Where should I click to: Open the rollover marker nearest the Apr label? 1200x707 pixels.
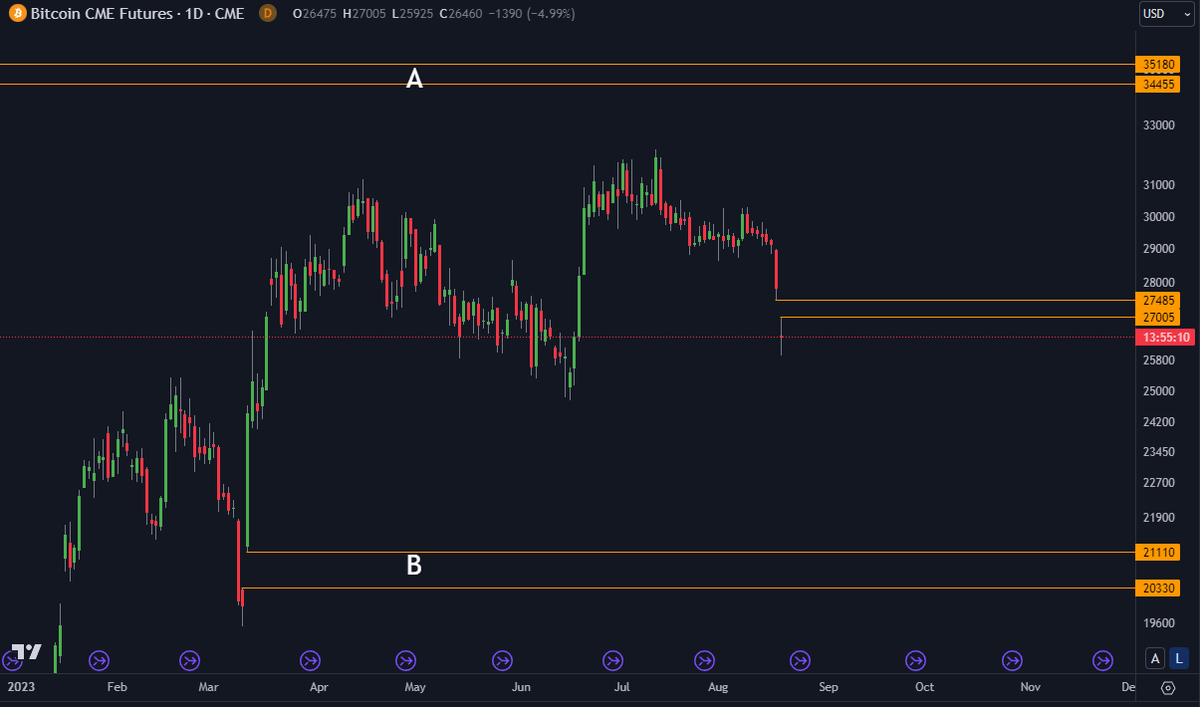coord(310,660)
